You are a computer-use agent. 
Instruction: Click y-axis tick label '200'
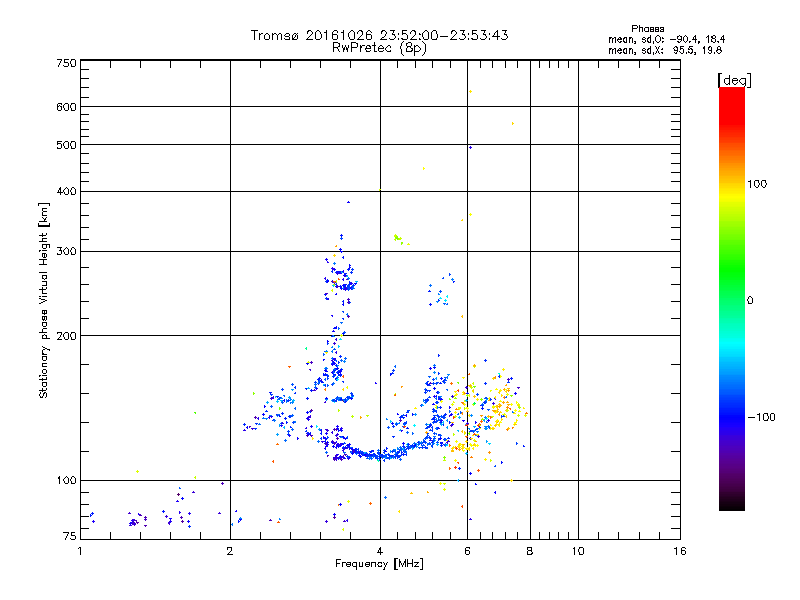pyautogui.click(x=67, y=336)
